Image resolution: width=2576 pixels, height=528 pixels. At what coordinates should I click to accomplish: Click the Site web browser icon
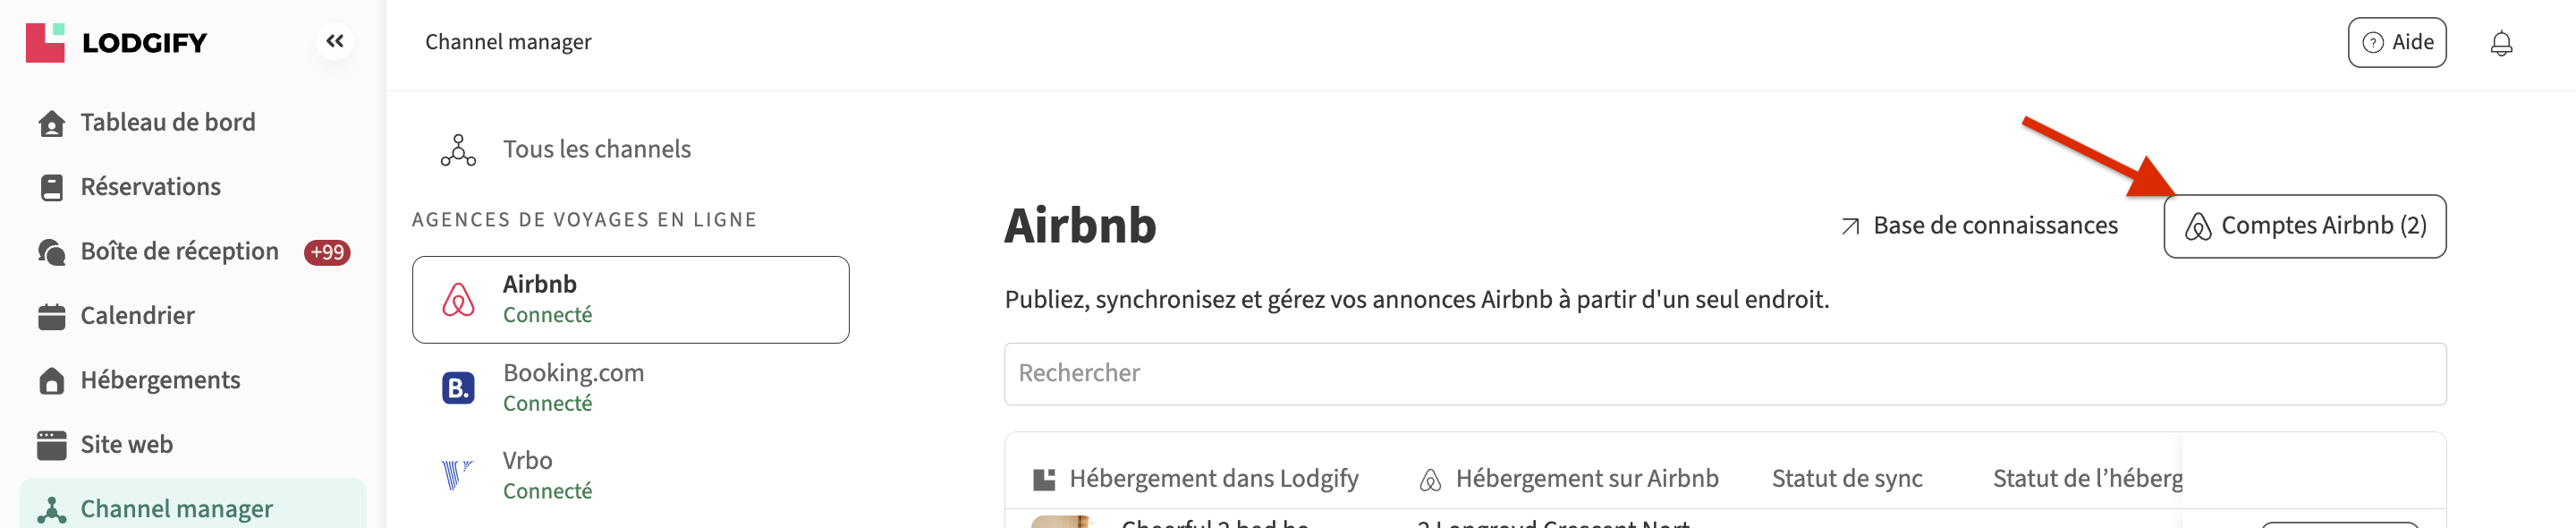pos(51,445)
